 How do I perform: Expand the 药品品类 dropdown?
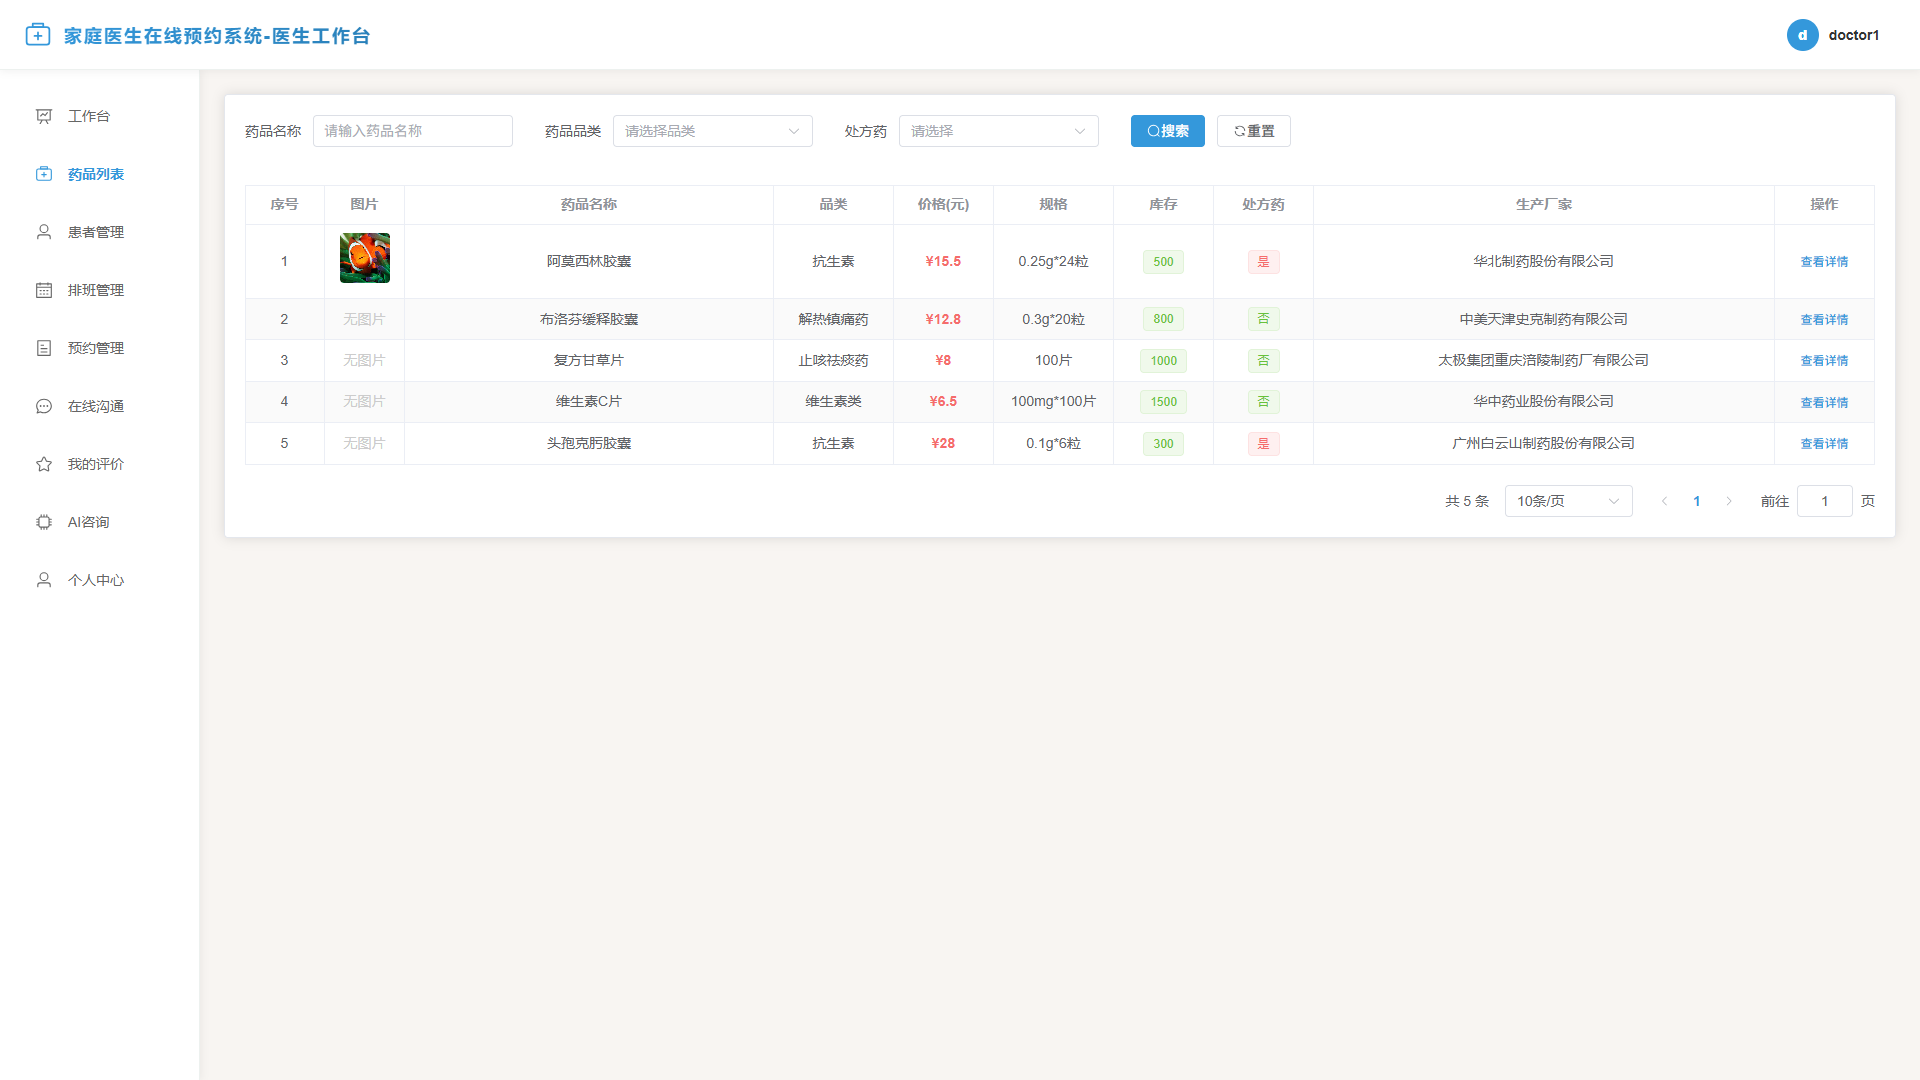tap(712, 131)
